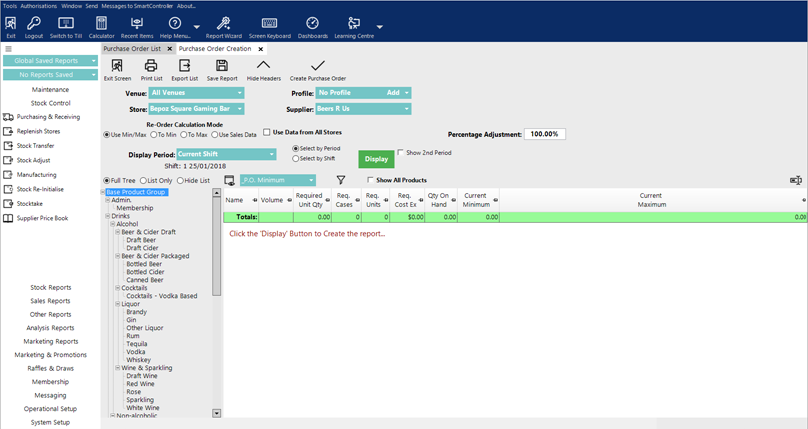Check the Show 2nd Period box
Screen dimensions: 808x429
[x=401, y=153]
